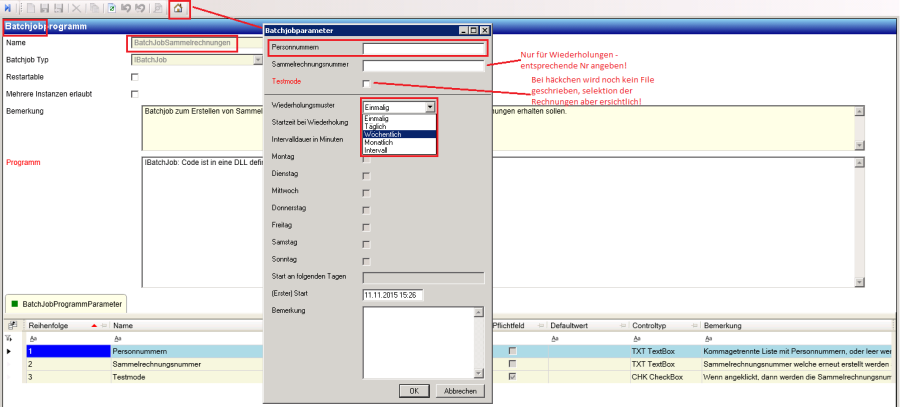Click the first undo arrow icon
Viewport: 900px width, 407px height.
point(126,9)
